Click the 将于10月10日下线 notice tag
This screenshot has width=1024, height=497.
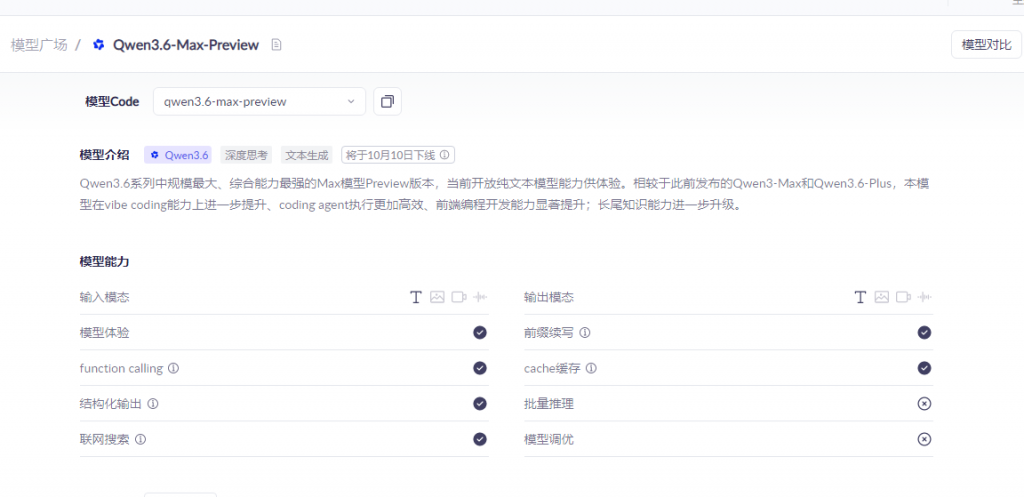coord(398,155)
